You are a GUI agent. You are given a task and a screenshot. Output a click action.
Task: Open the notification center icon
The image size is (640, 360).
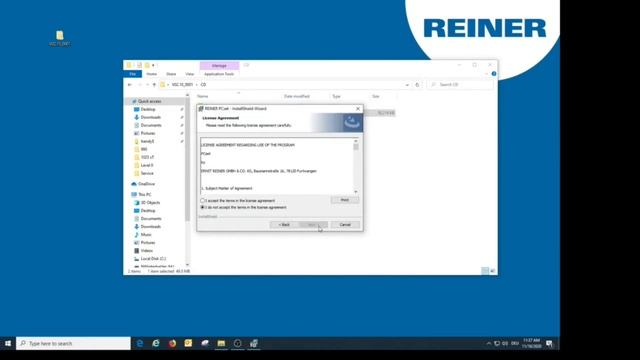[549, 343]
